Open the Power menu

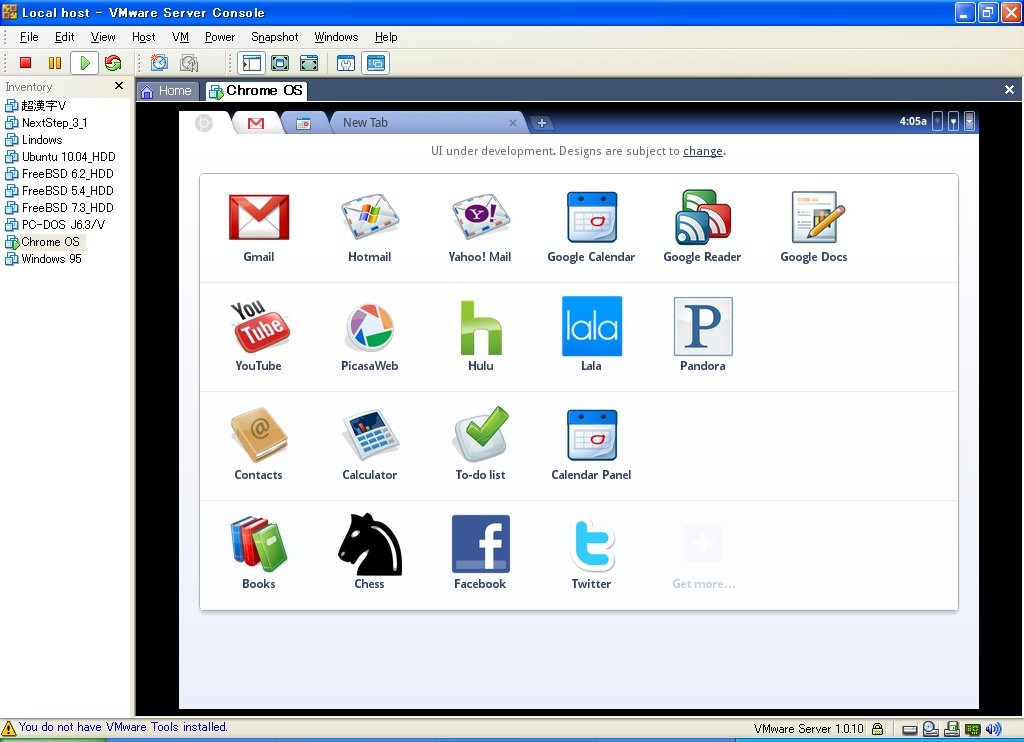tap(219, 37)
